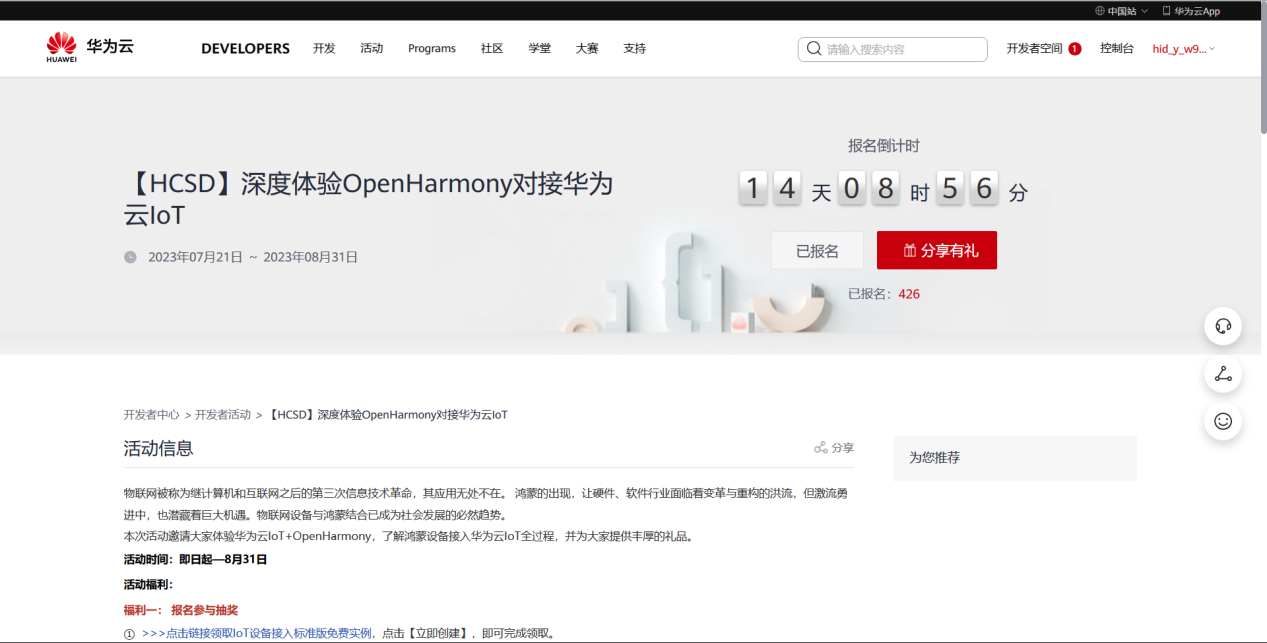1267x643 pixels.
Task: Click the 为您推荐 panel header
Action: (1015, 458)
